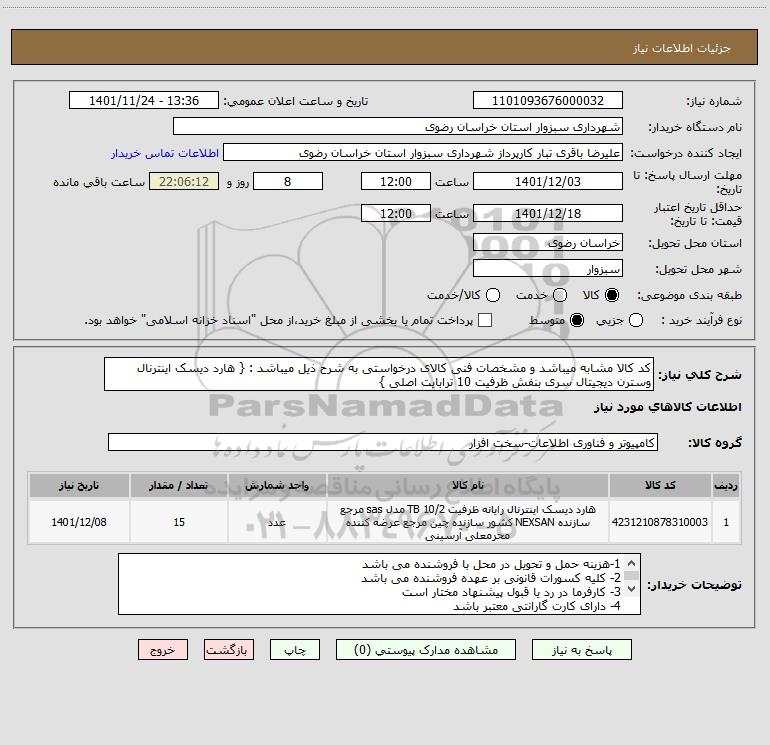Image resolution: width=770 pixels, height=745 pixels.
Task: Select the کالا radio button
Action: (x=612, y=295)
